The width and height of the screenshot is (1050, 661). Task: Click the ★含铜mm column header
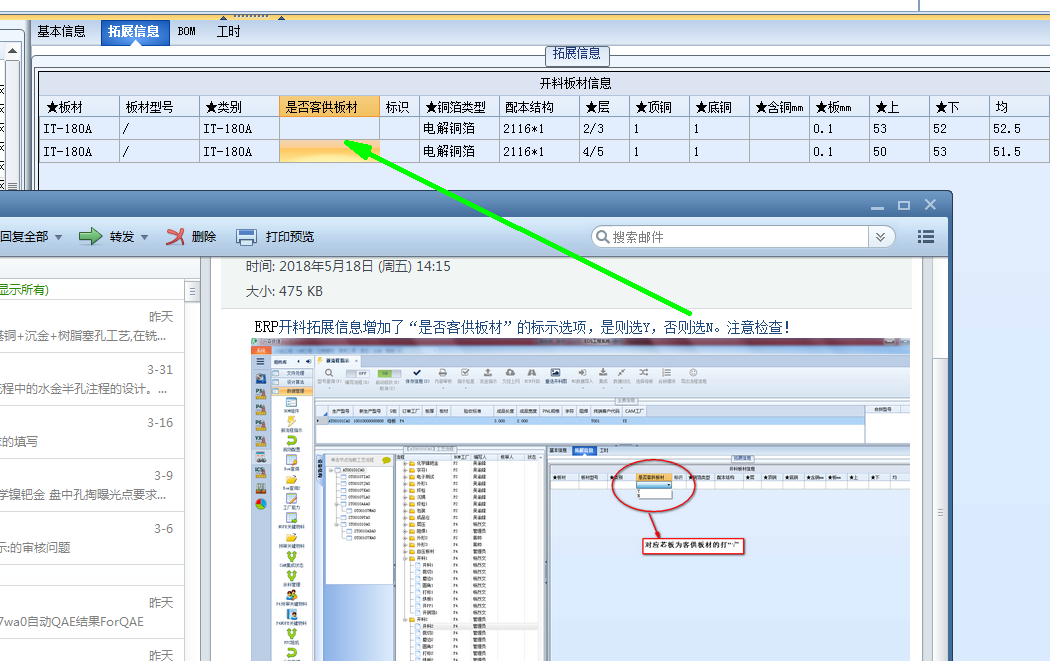(x=779, y=107)
